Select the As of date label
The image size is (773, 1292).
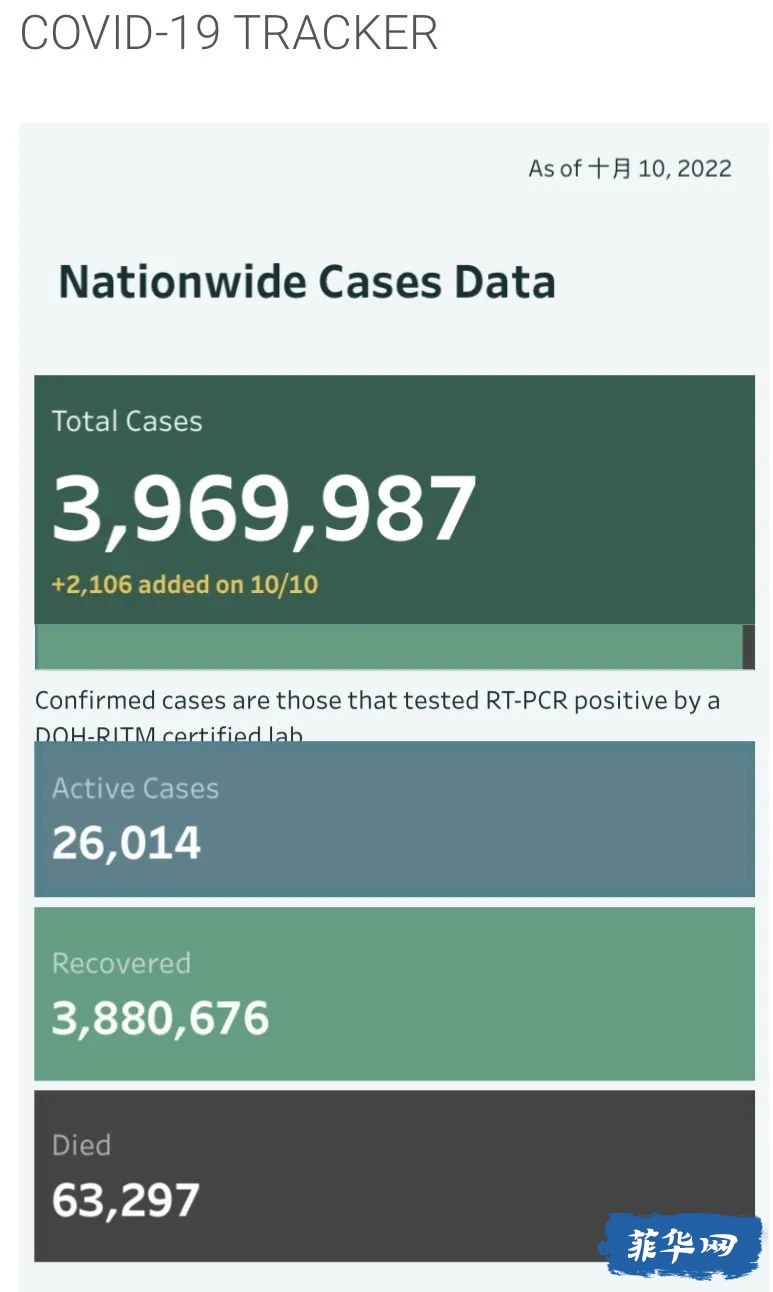pos(630,168)
